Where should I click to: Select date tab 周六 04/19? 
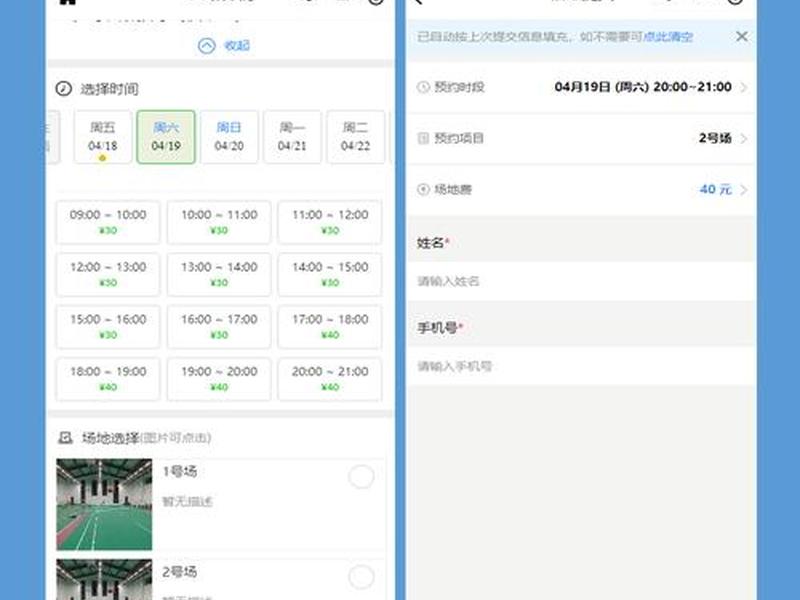pyautogui.click(x=166, y=137)
